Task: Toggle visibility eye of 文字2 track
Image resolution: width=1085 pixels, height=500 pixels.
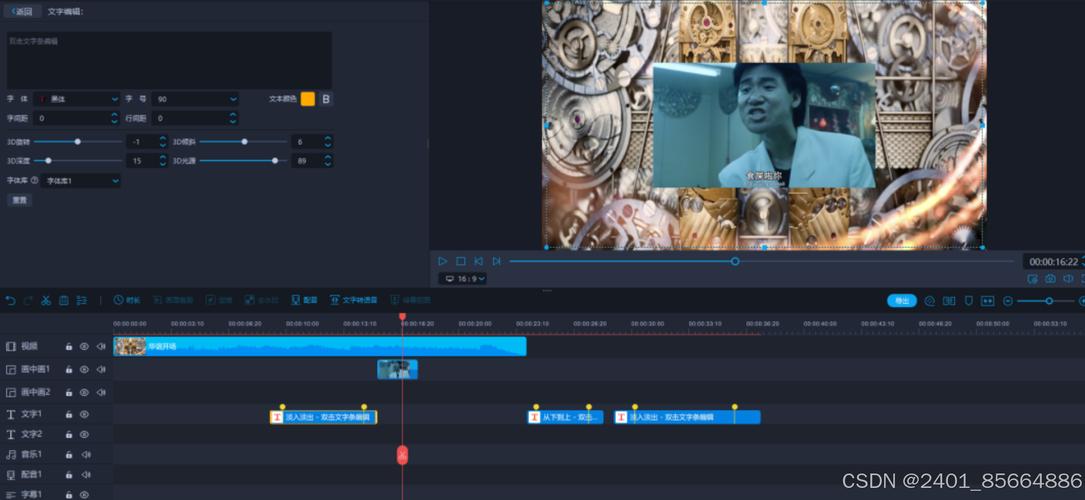Action: pyautogui.click(x=84, y=434)
